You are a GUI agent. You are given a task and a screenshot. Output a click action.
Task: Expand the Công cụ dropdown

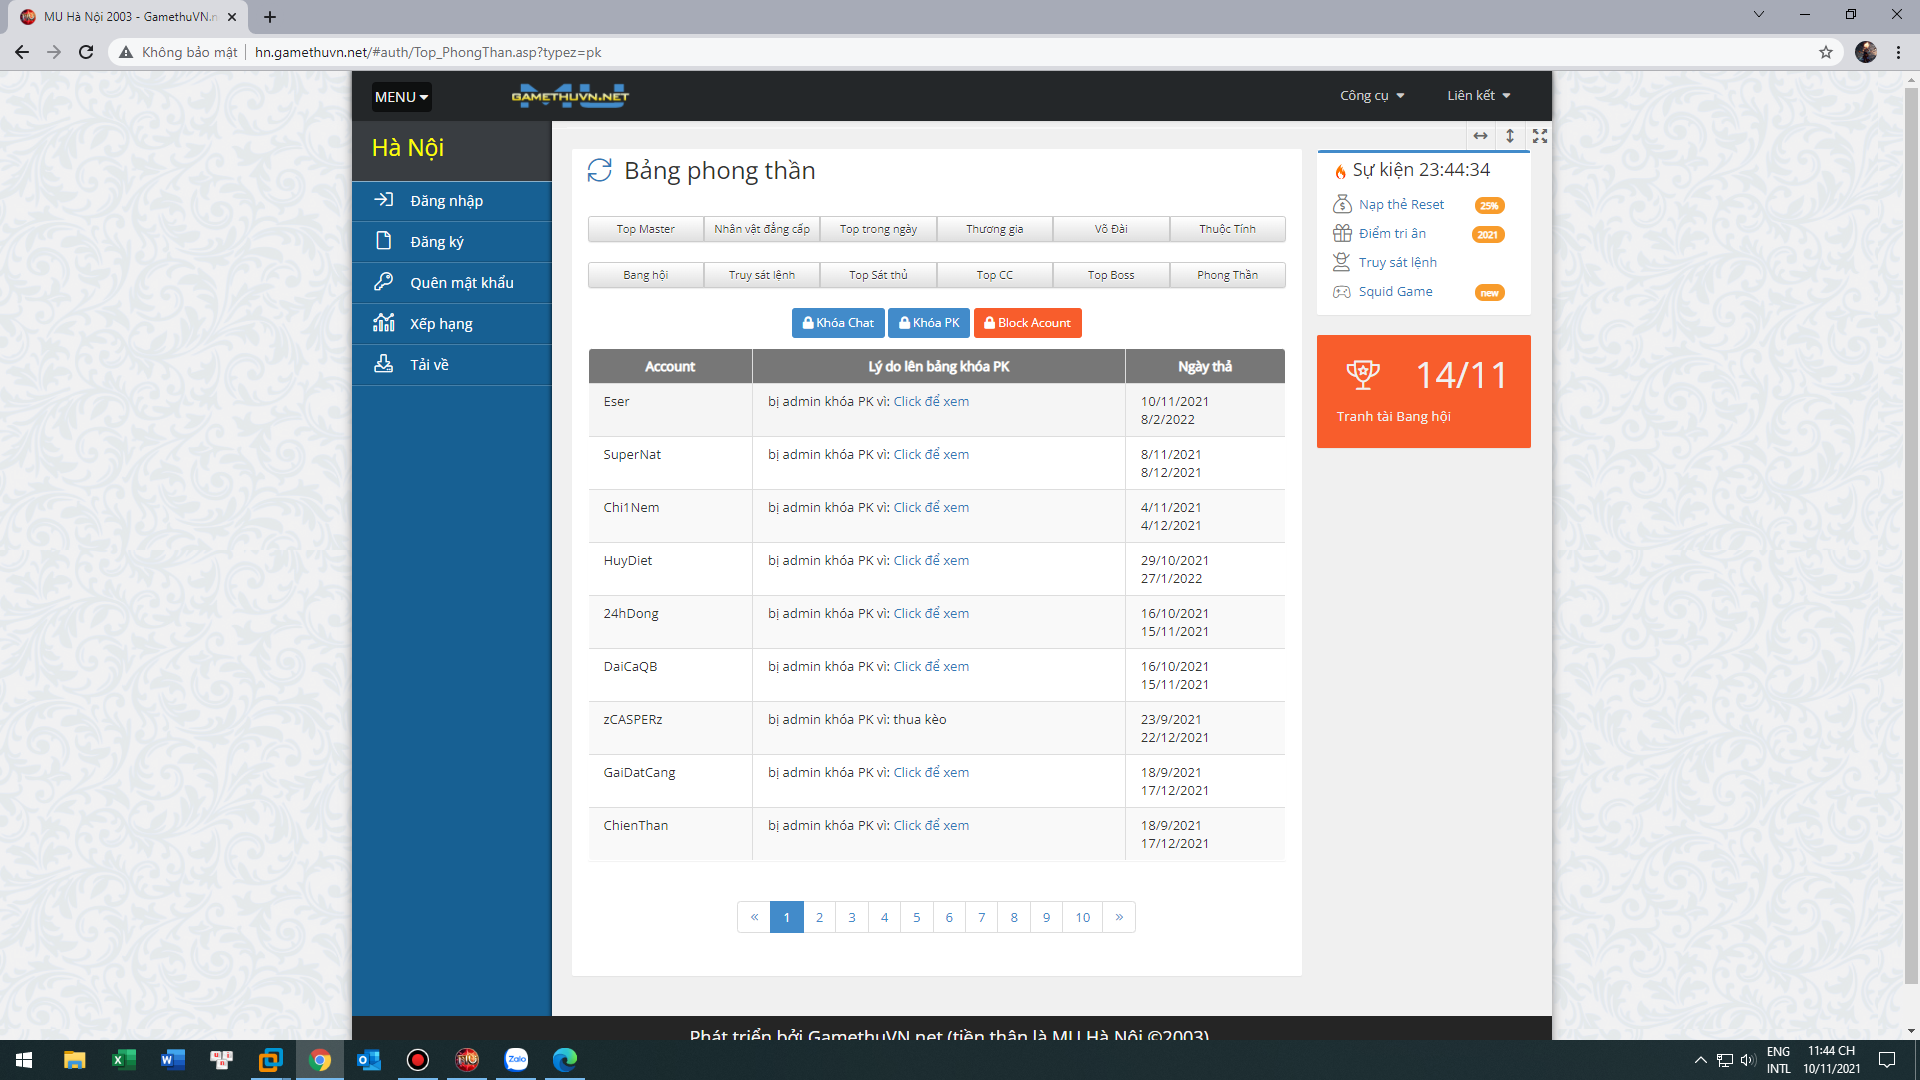click(1372, 96)
